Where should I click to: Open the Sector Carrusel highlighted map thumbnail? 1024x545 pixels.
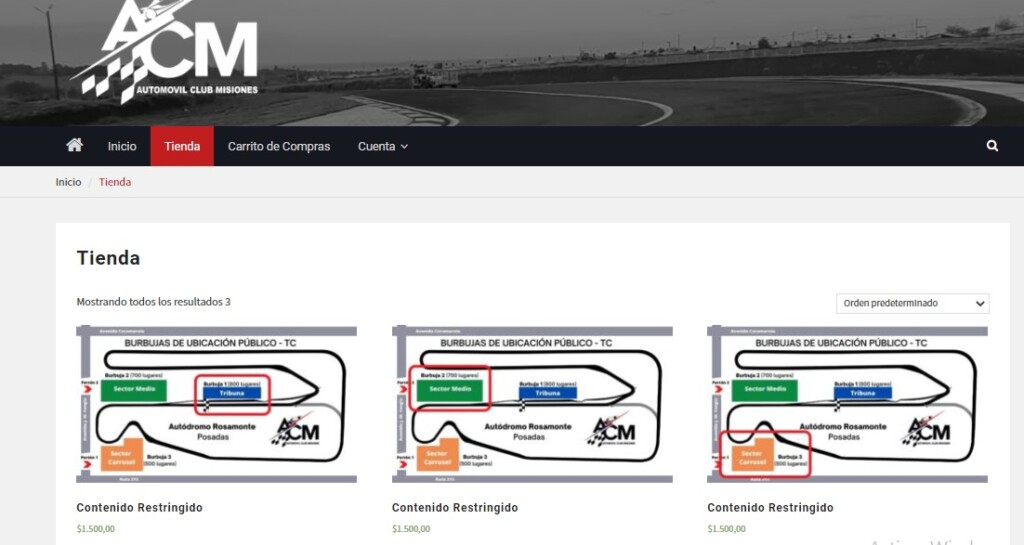tap(847, 404)
